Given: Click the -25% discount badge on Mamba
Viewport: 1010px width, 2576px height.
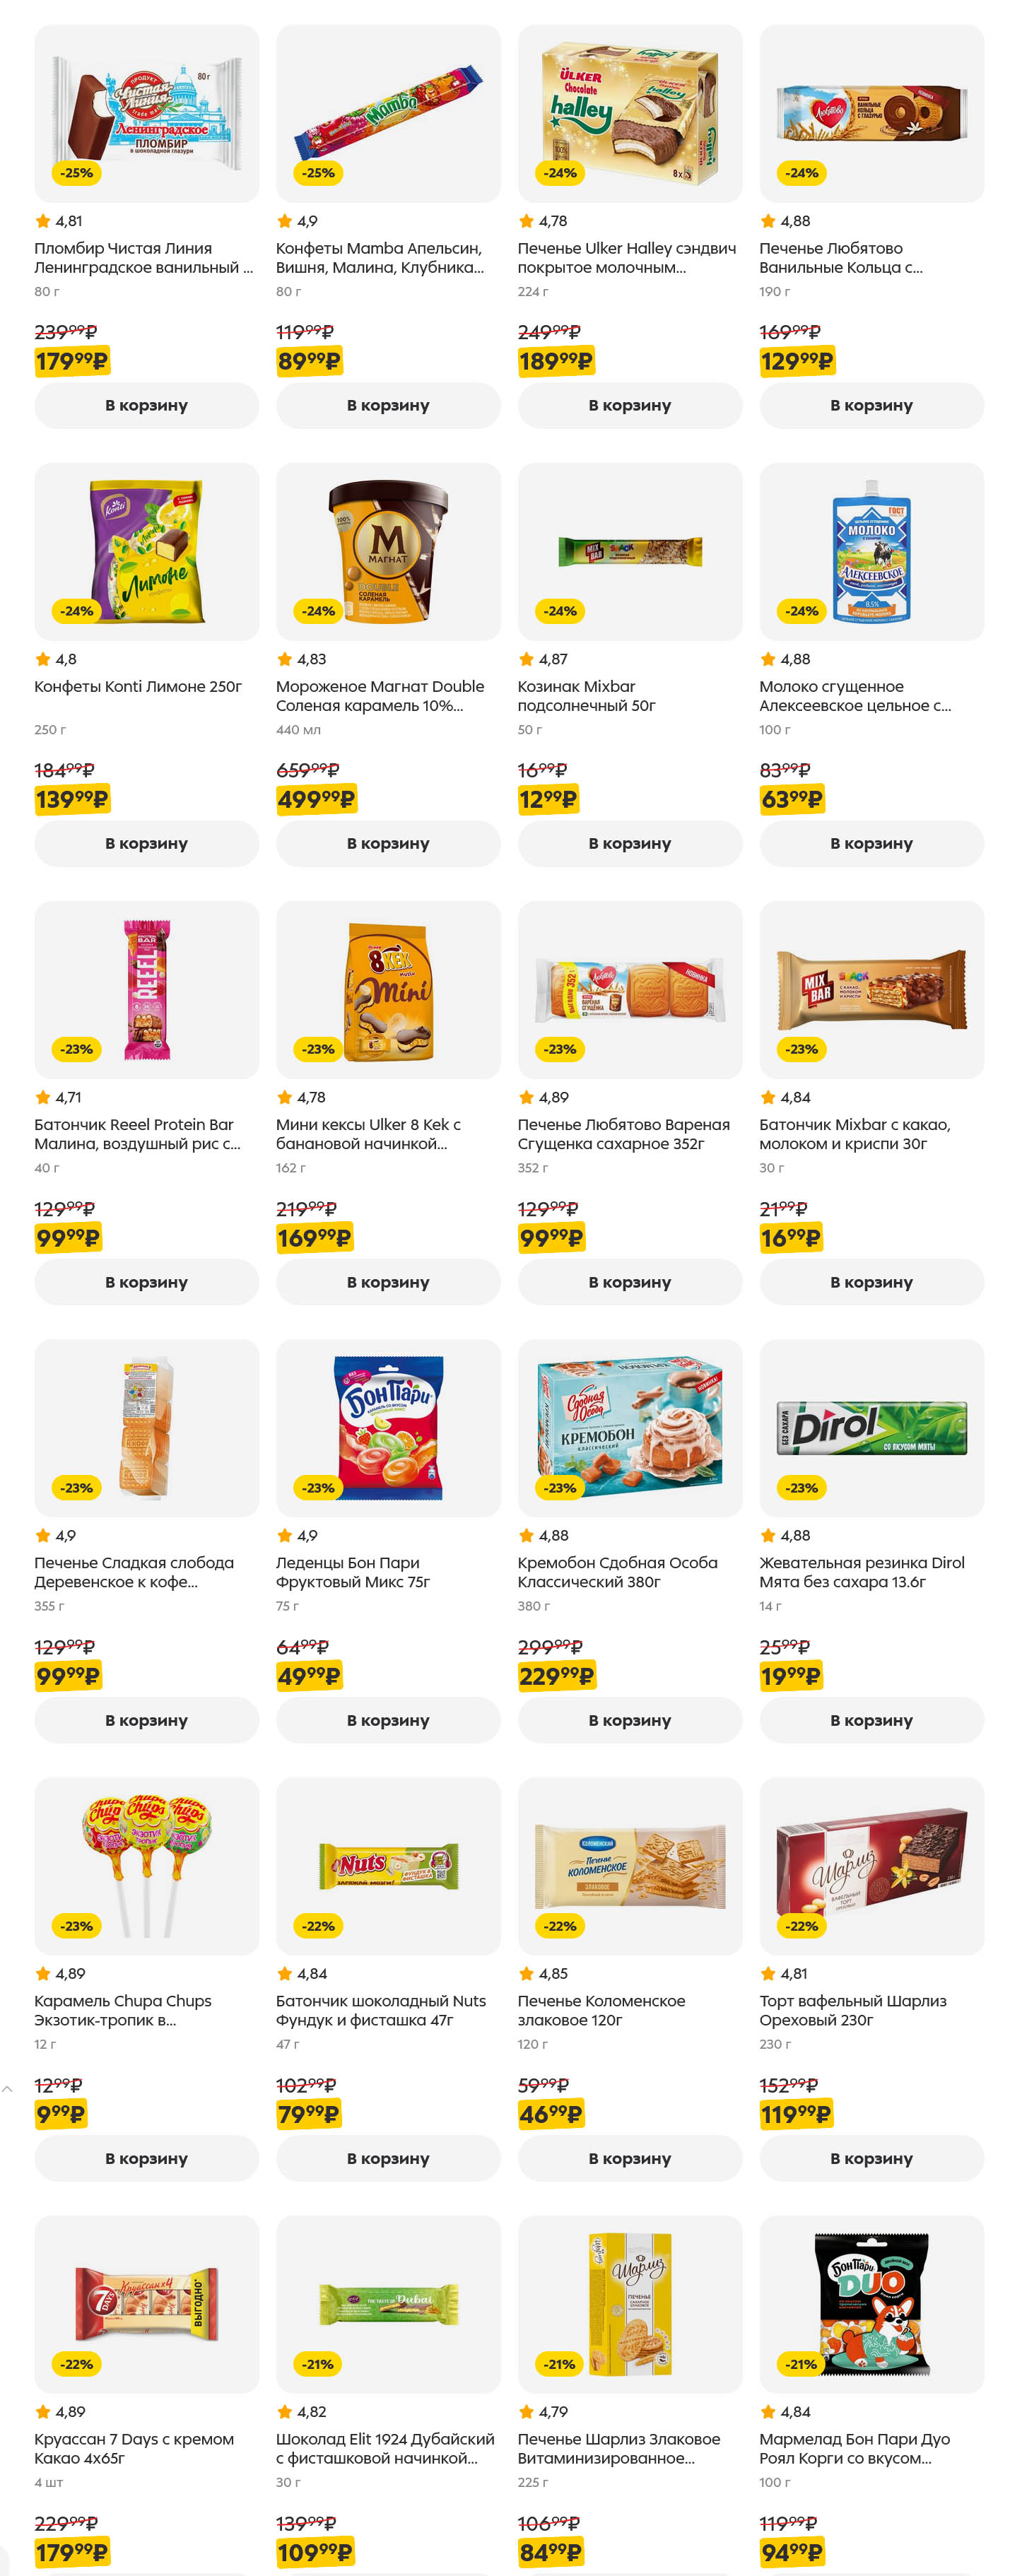Looking at the screenshot, I should click(318, 173).
